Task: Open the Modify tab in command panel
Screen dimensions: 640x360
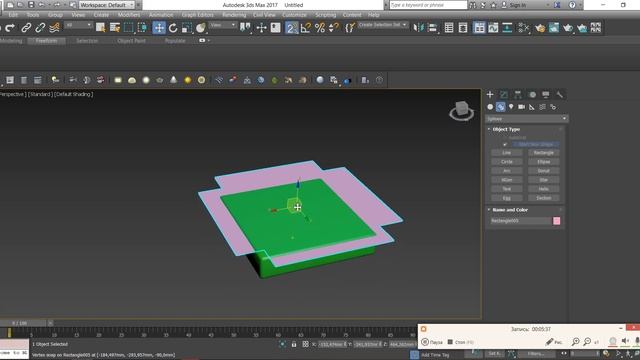Action: tap(504, 95)
